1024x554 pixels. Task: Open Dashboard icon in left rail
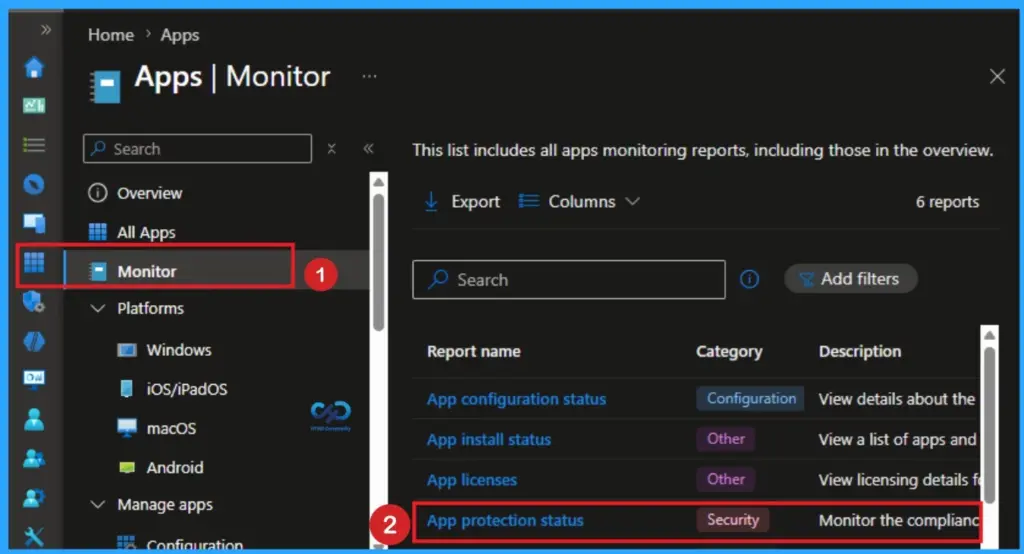pyautogui.click(x=34, y=105)
